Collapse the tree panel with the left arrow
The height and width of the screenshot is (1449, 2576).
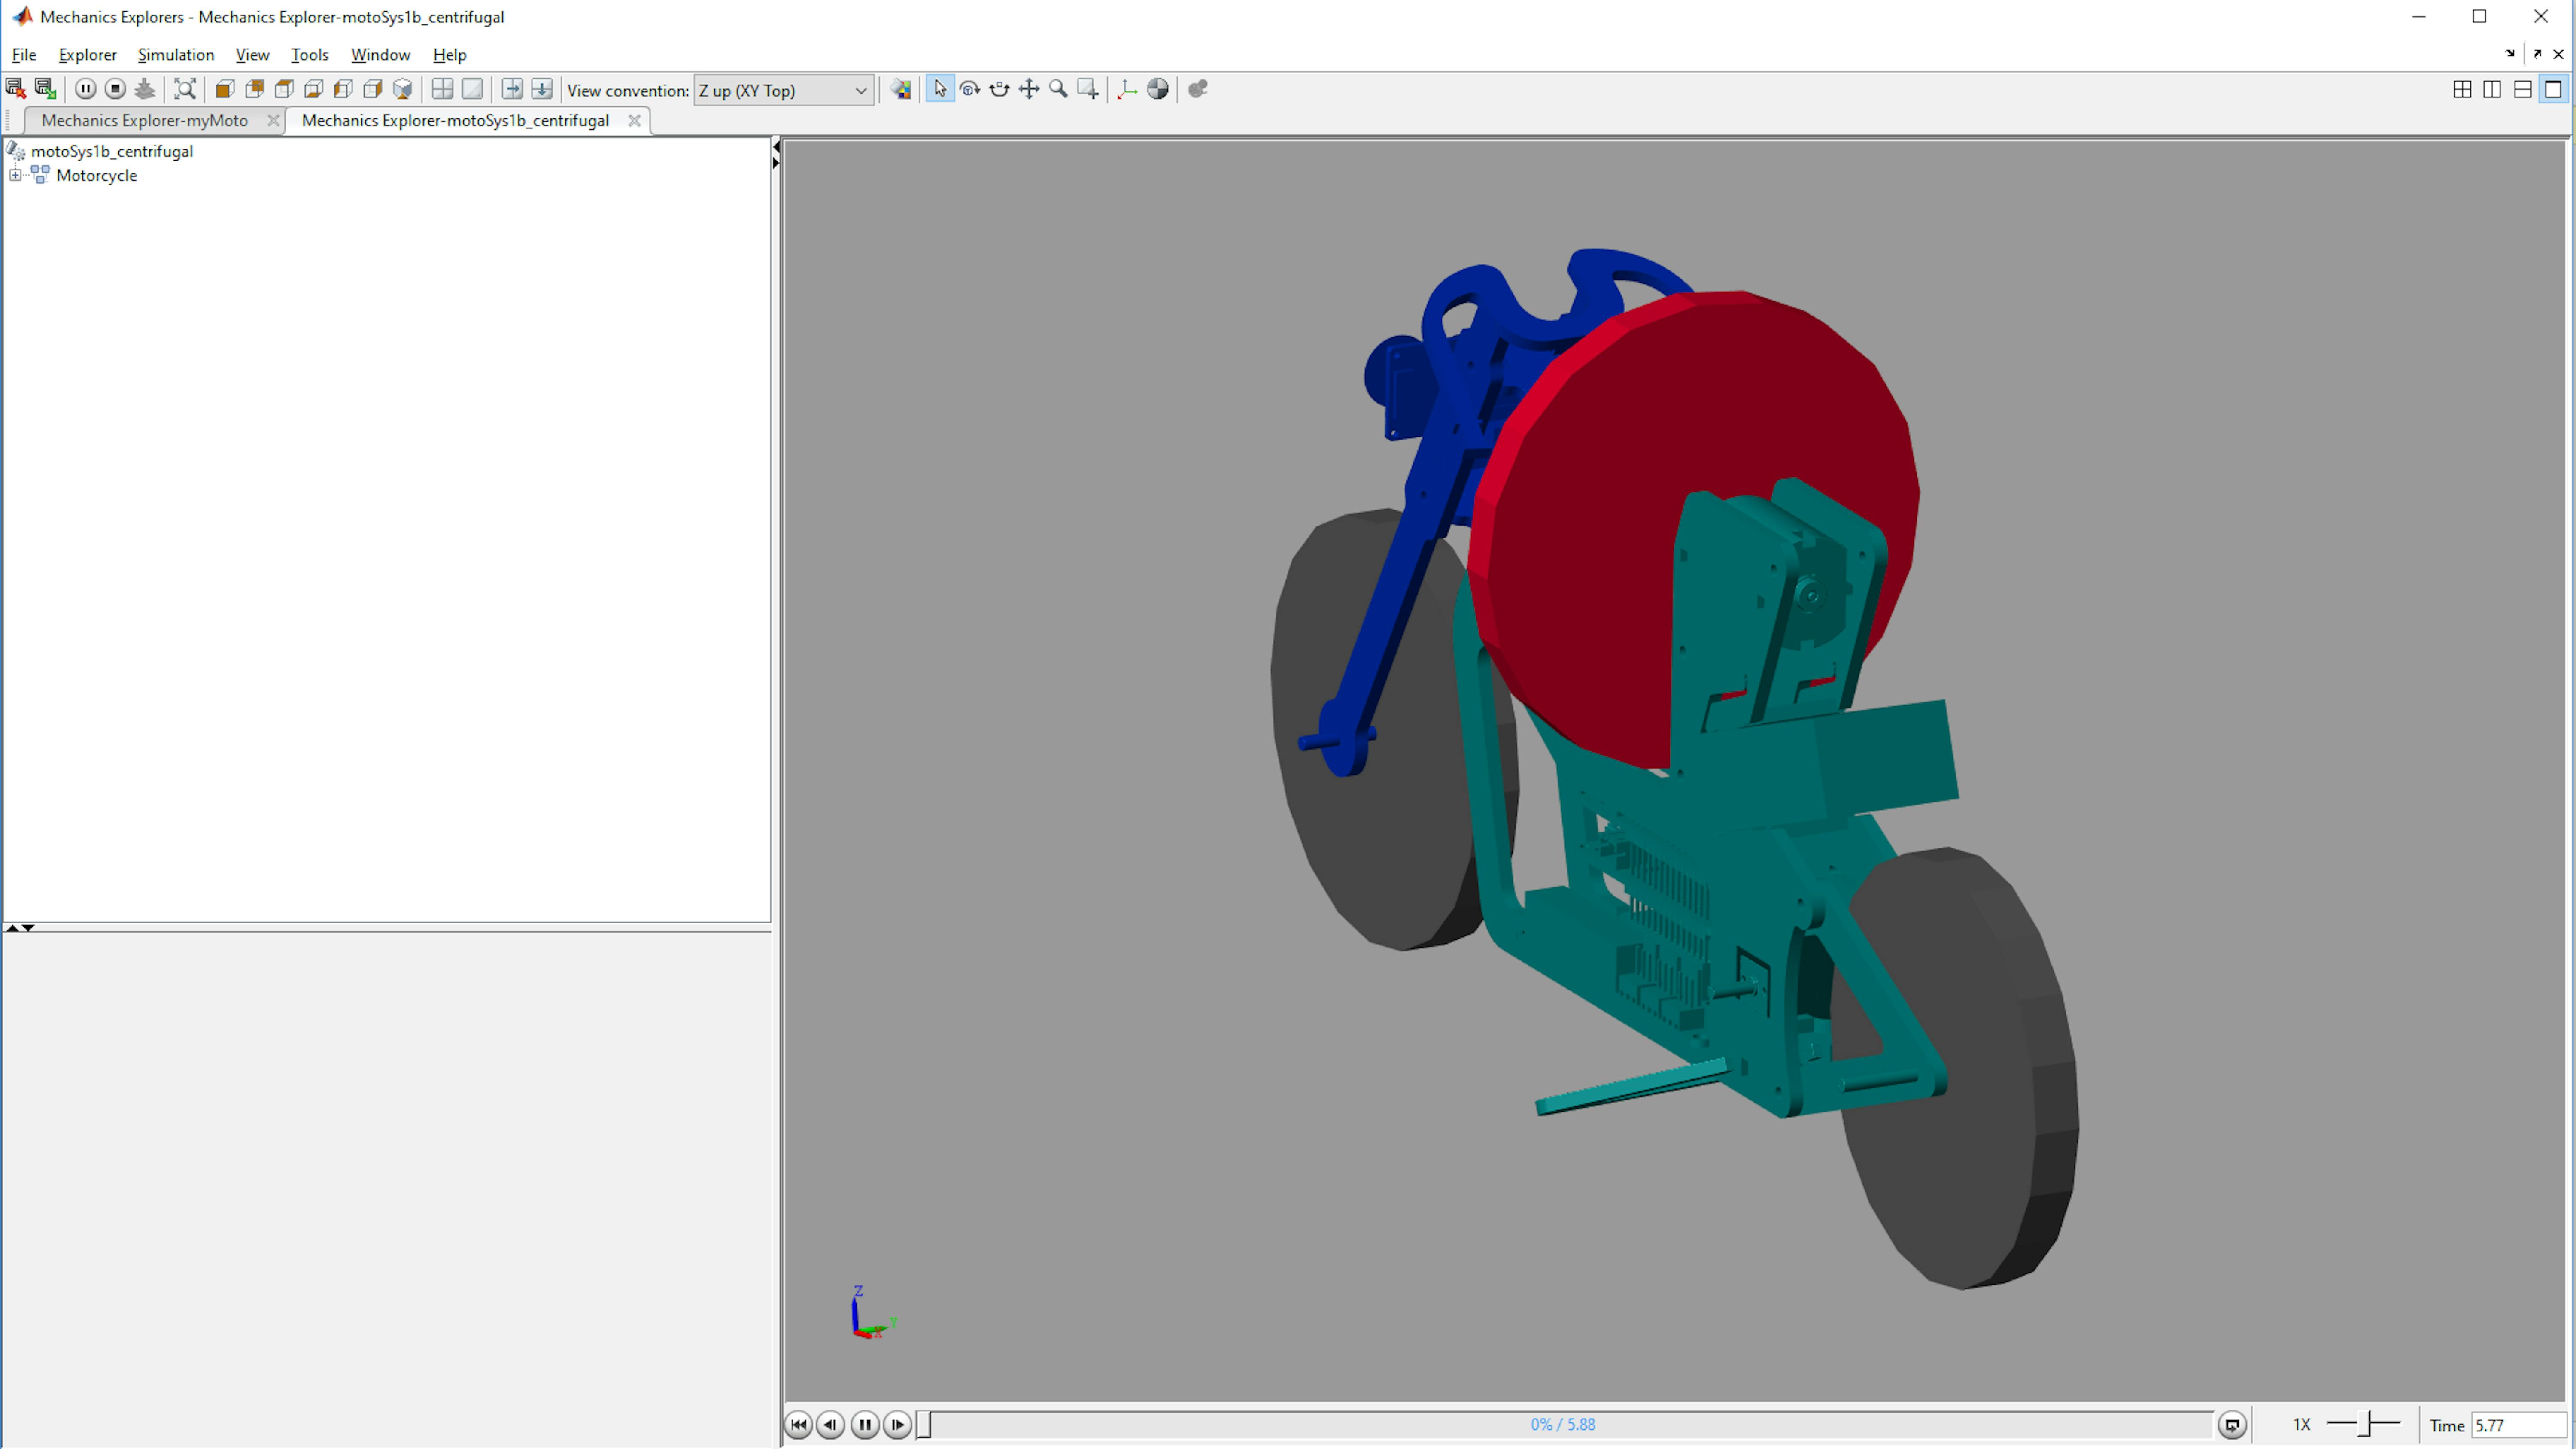point(776,147)
